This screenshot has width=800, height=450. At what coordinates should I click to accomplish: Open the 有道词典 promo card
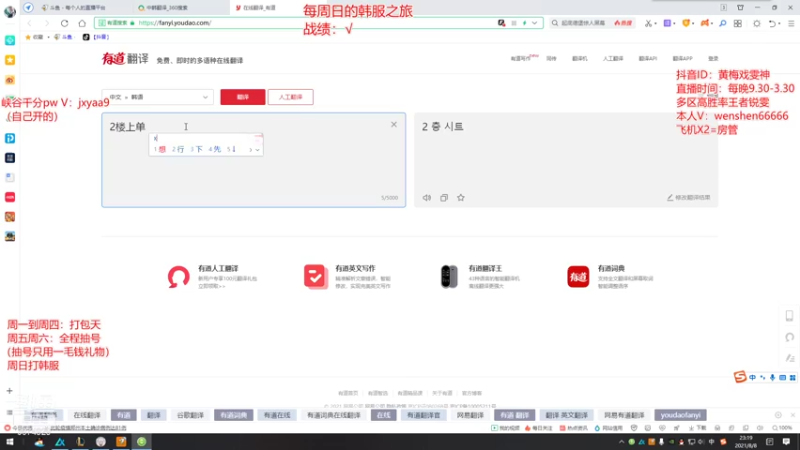pos(610,277)
